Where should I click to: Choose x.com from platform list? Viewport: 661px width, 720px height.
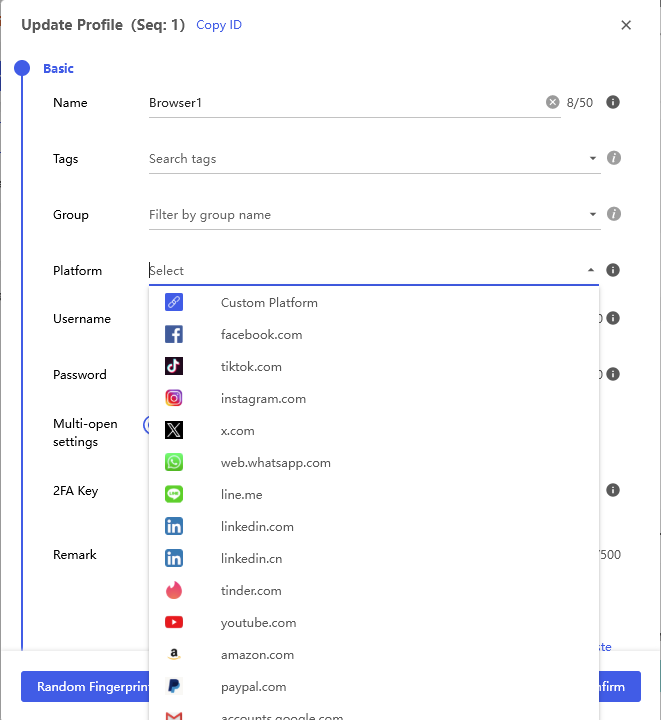click(374, 430)
